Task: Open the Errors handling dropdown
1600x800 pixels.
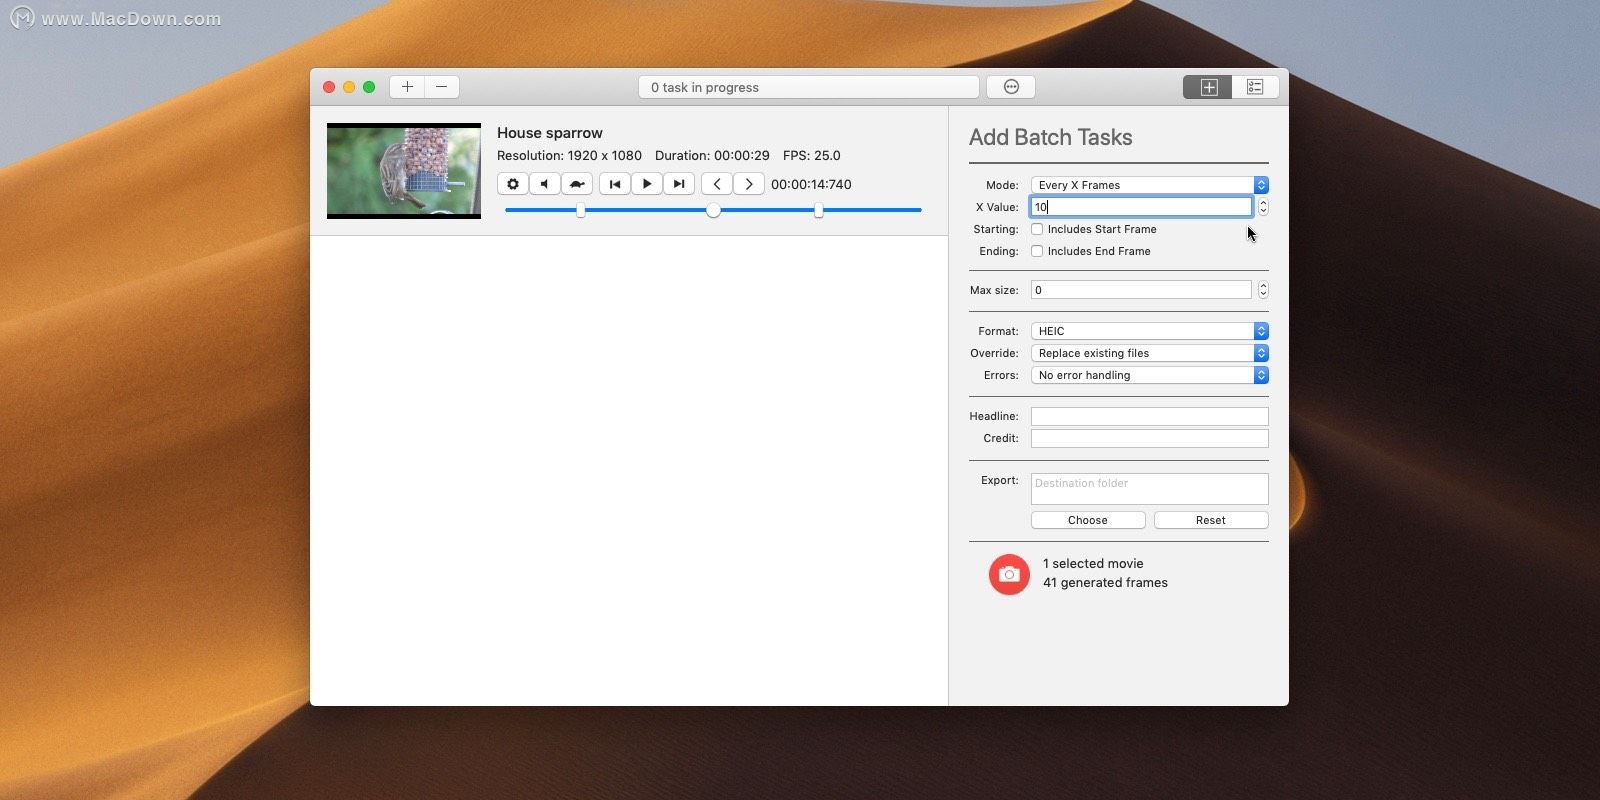Action: [x=1150, y=375]
